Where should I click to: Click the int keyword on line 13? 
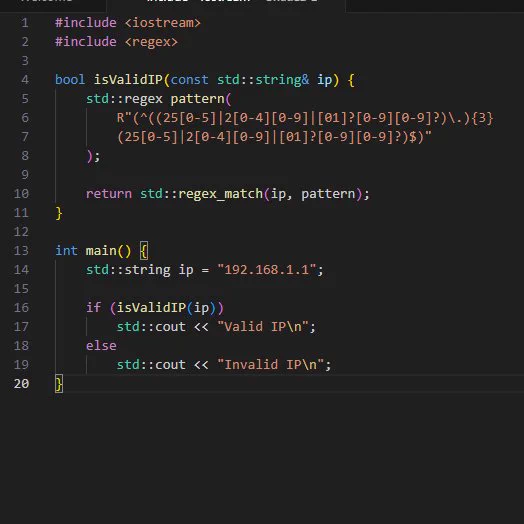pyautogui.click(x=67, y=251)
